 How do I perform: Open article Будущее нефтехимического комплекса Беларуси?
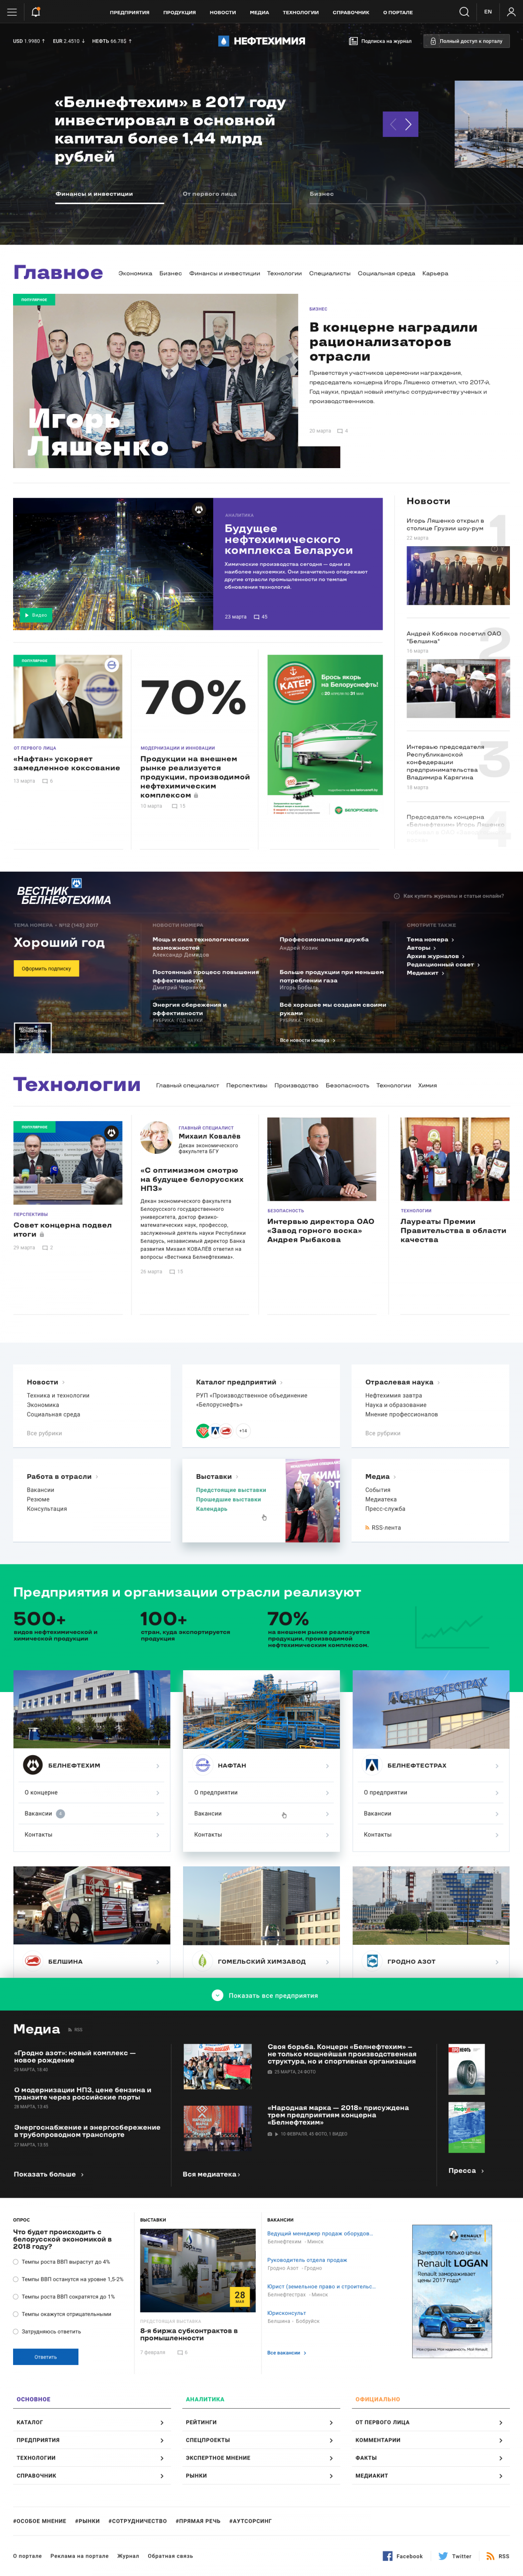tap(288, 539)
